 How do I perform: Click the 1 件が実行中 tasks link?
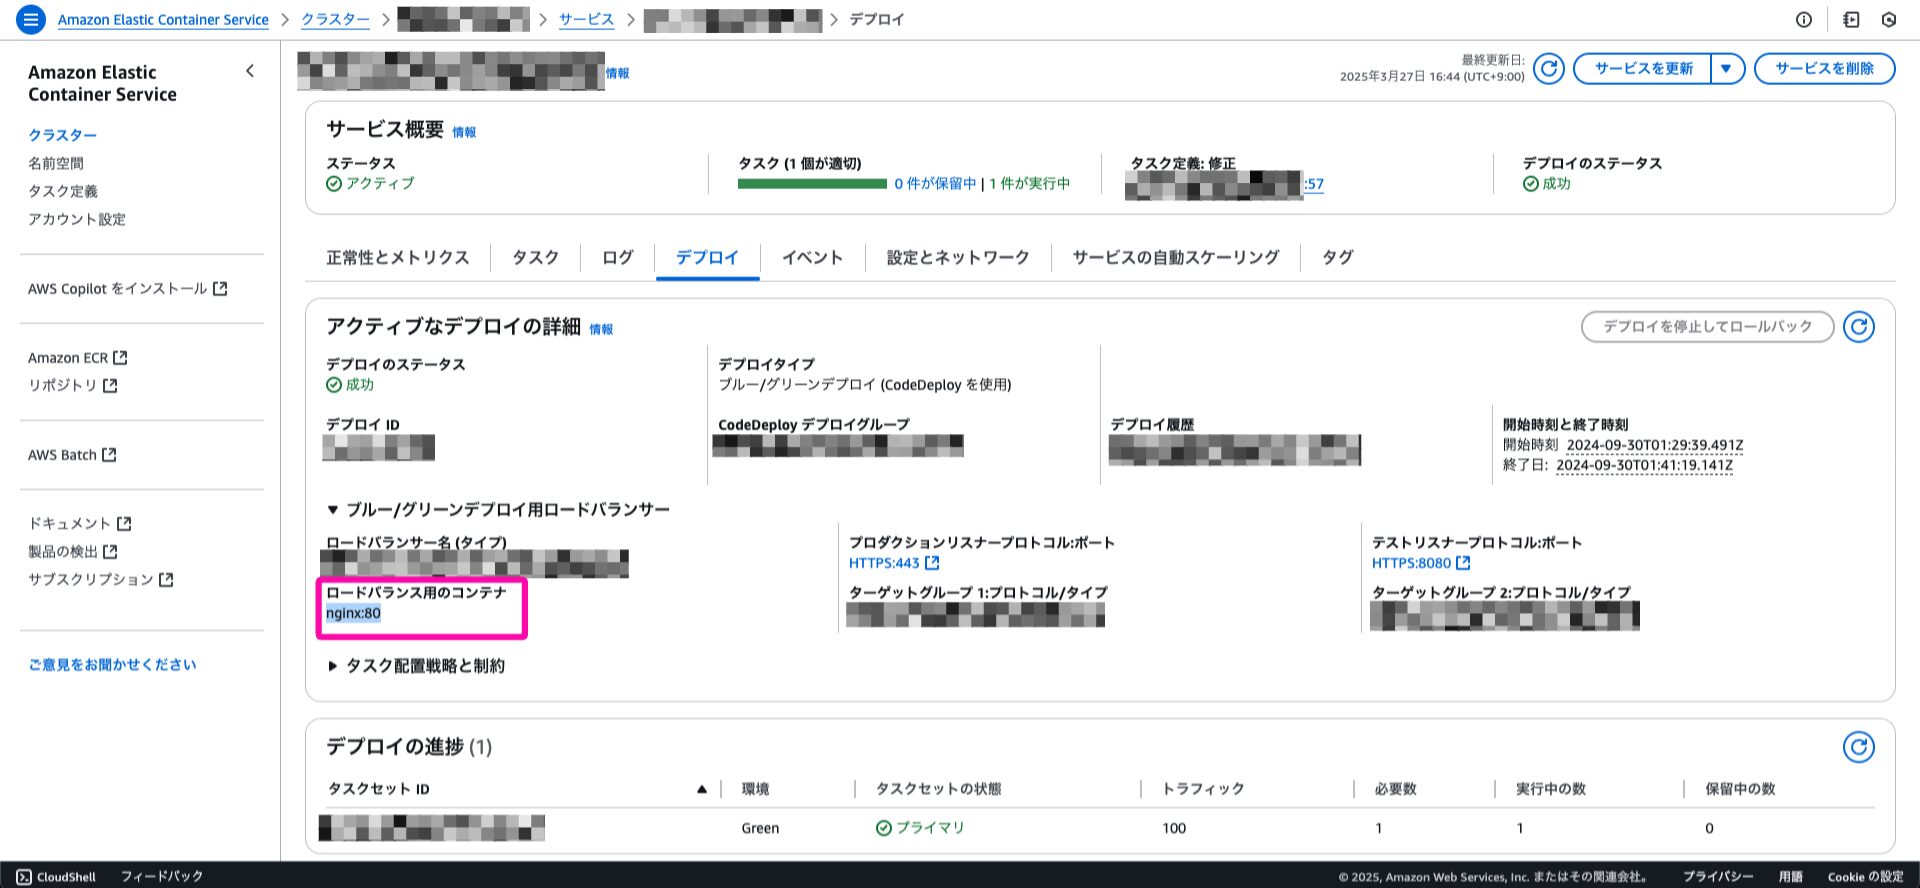tap(1030, 184)
